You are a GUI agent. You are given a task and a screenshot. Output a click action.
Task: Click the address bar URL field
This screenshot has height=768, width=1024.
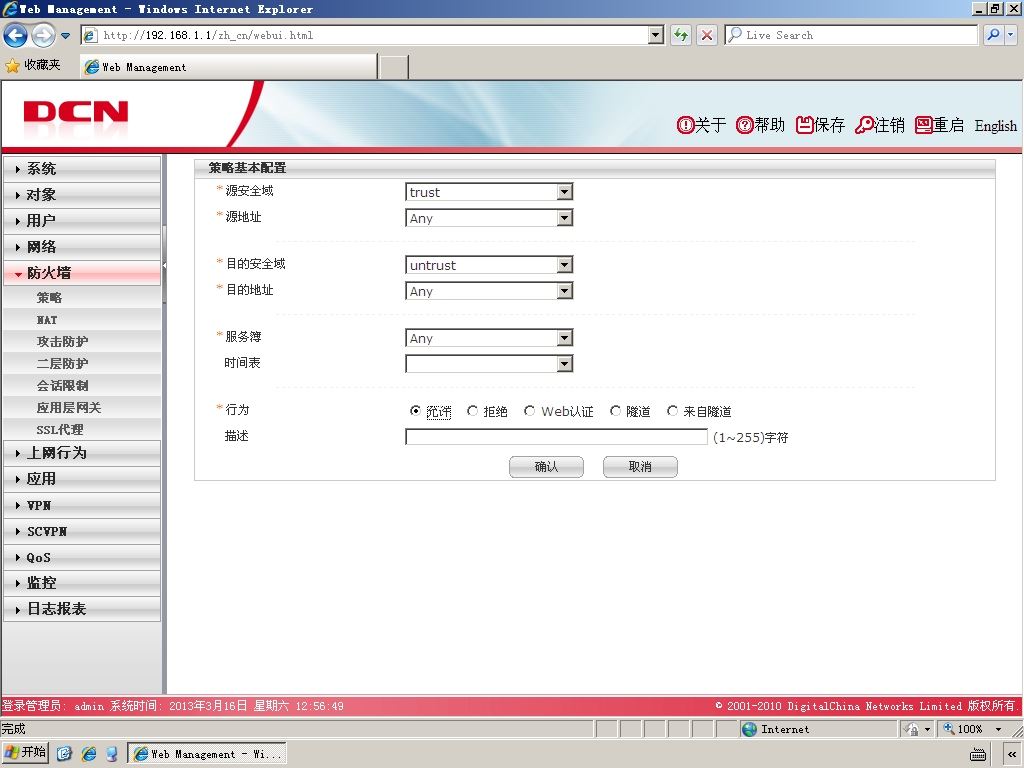(366, 35)
